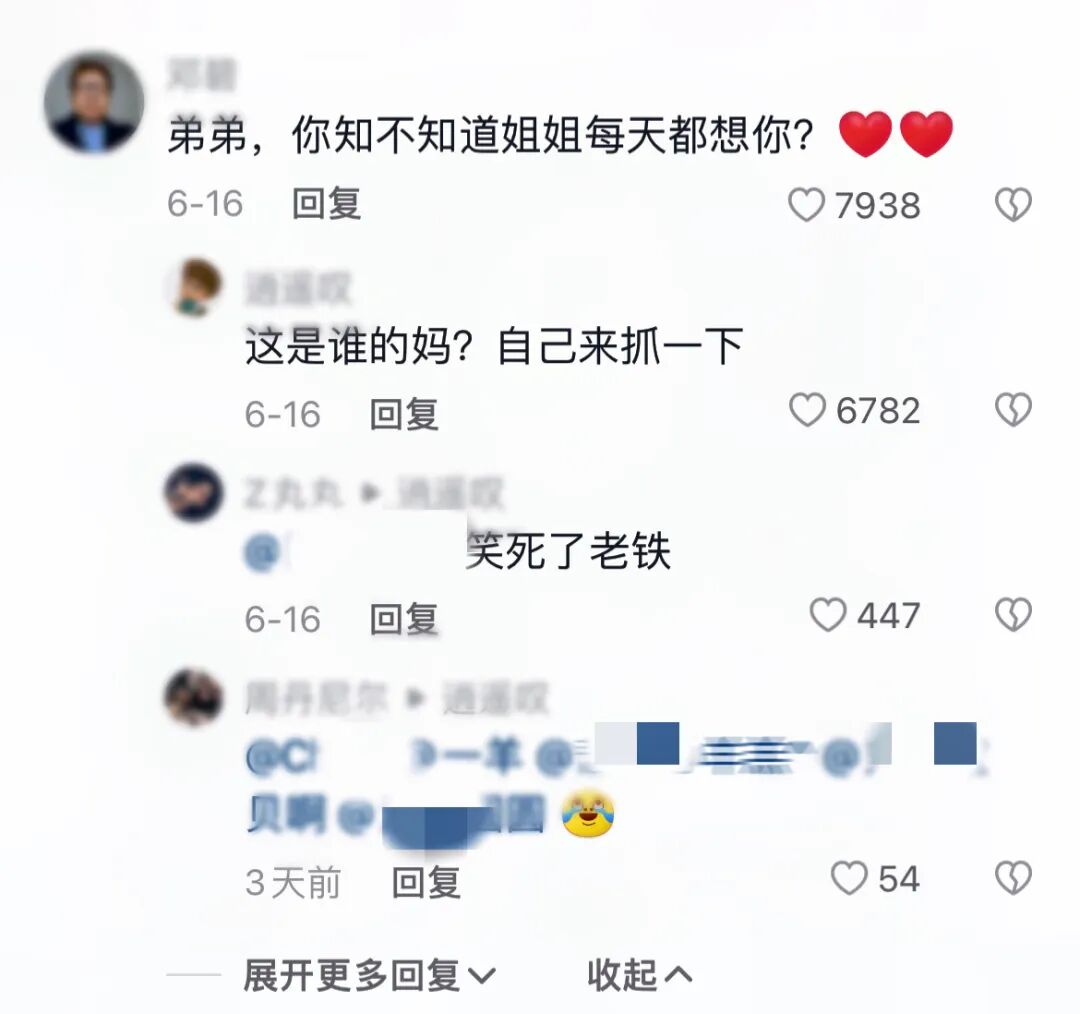Dislike the reply with 54 likes

[1013, 878]
